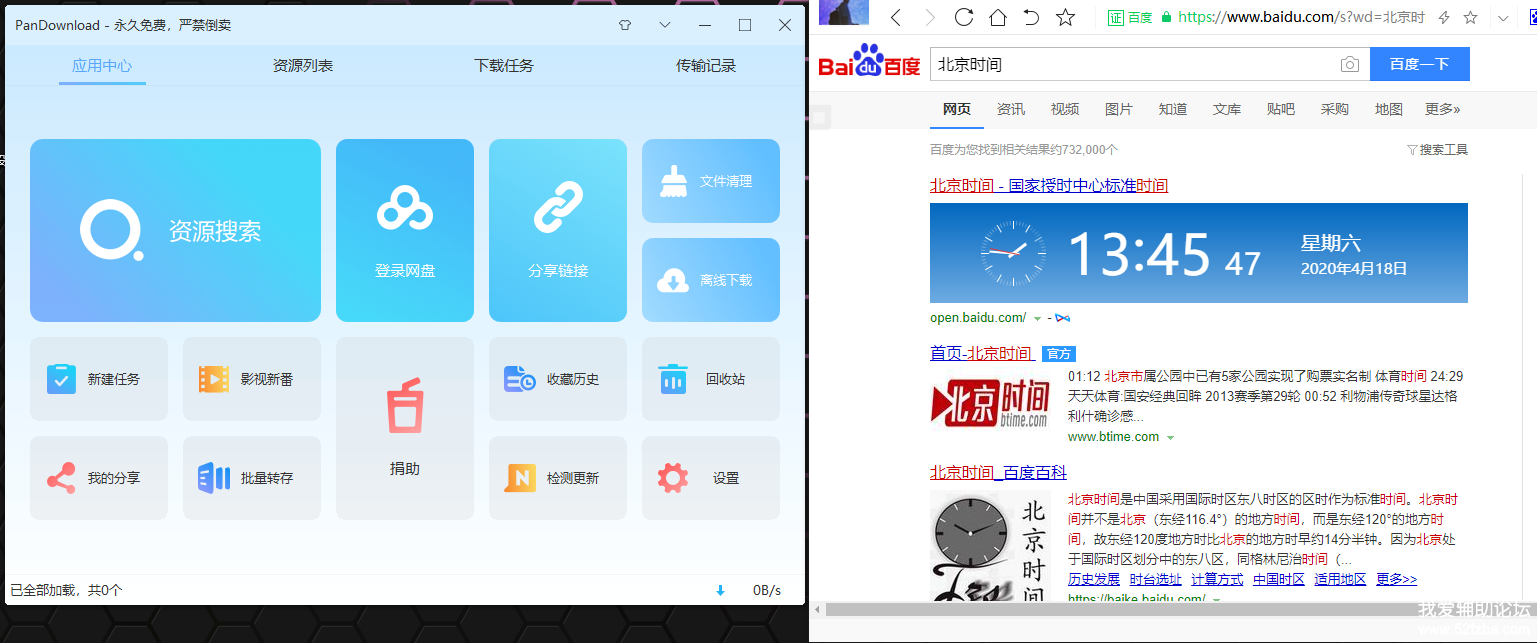Click the 捐助 donate cup tile

(405, 428)
